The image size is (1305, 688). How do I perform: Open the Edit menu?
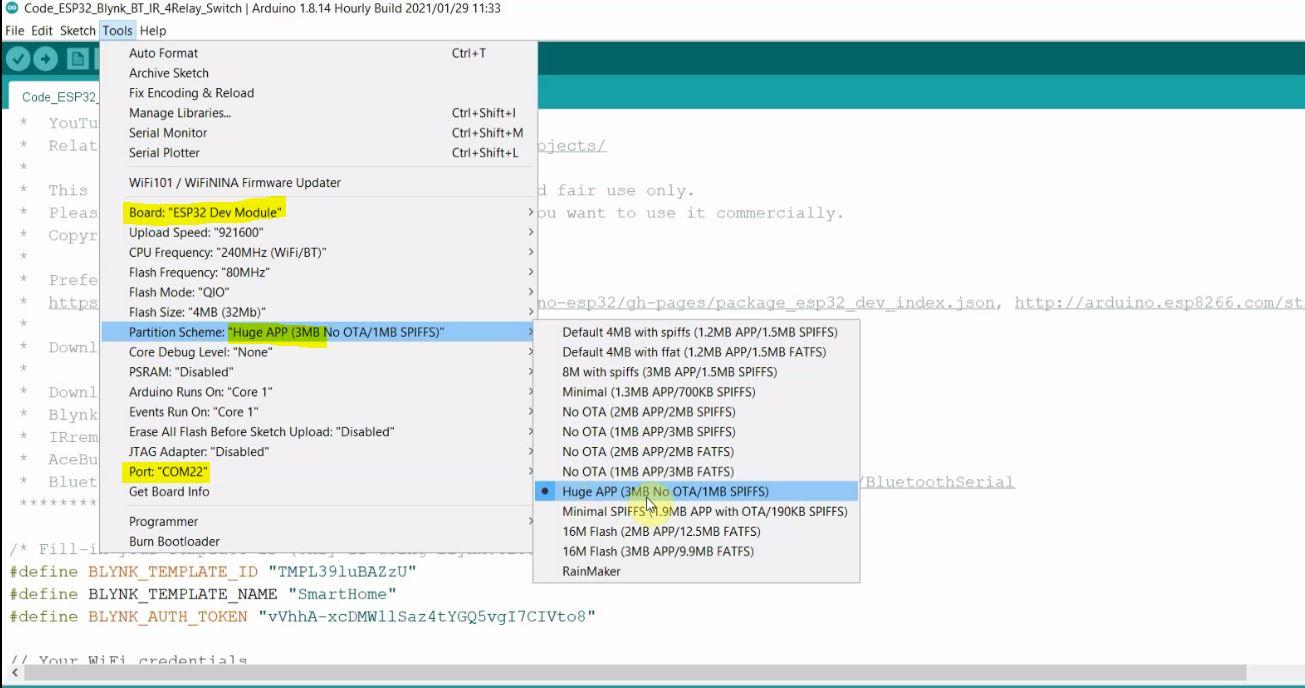tap(42, 30)
